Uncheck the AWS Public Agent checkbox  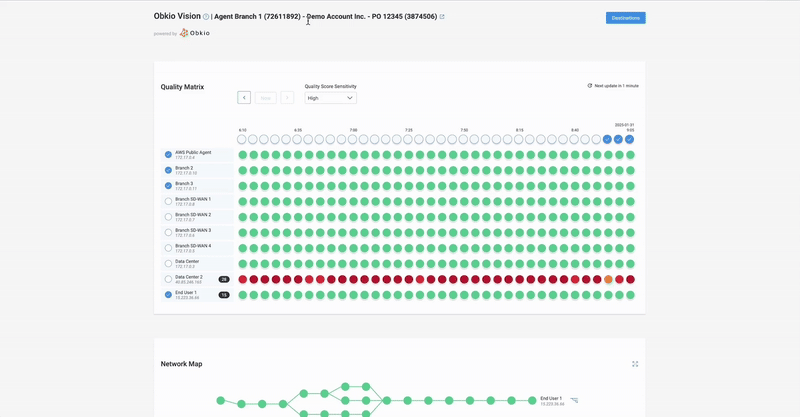tap(168, 155)
